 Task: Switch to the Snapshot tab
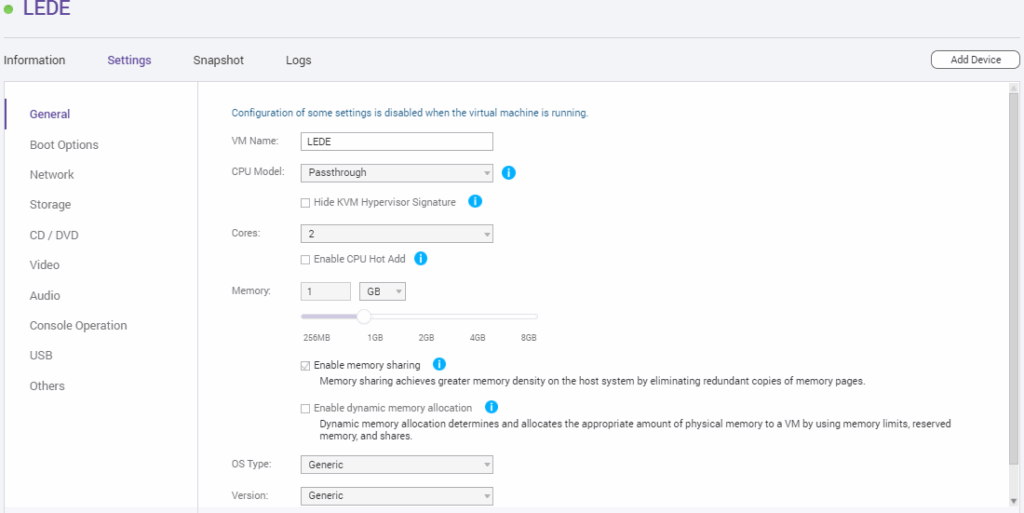click(x=218, y=60)
